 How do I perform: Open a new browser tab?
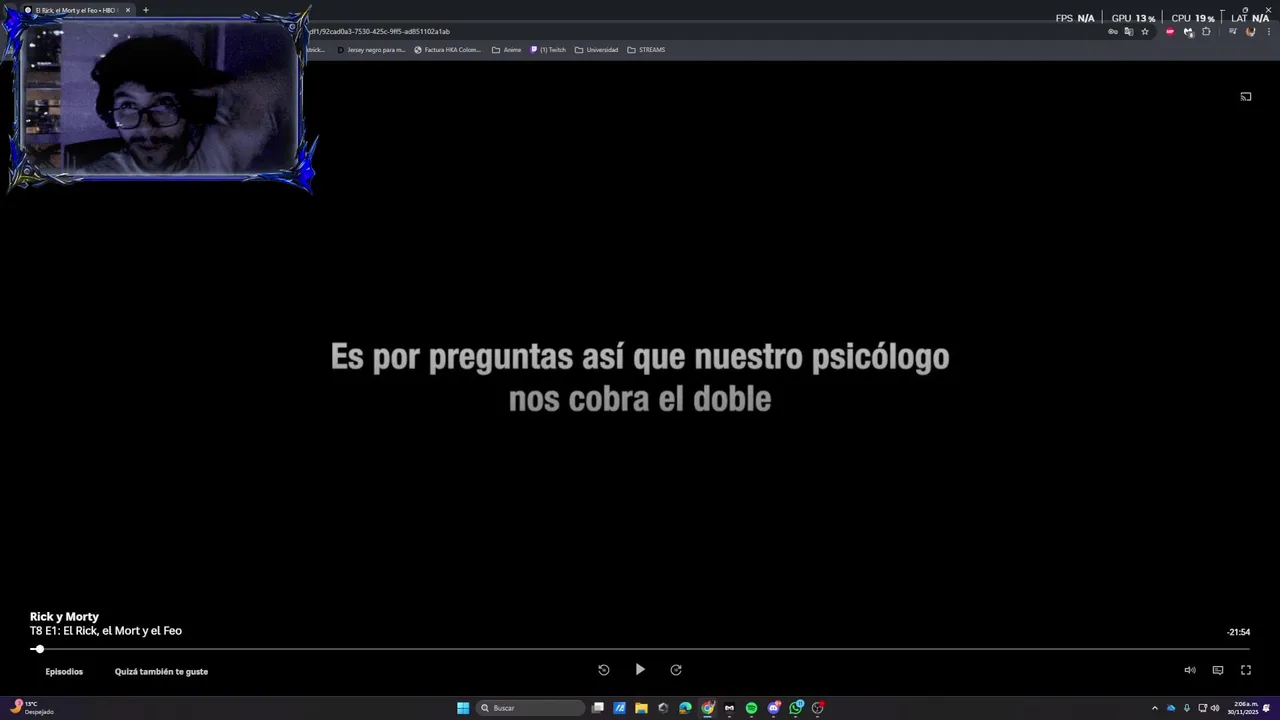tap(146, 10)
